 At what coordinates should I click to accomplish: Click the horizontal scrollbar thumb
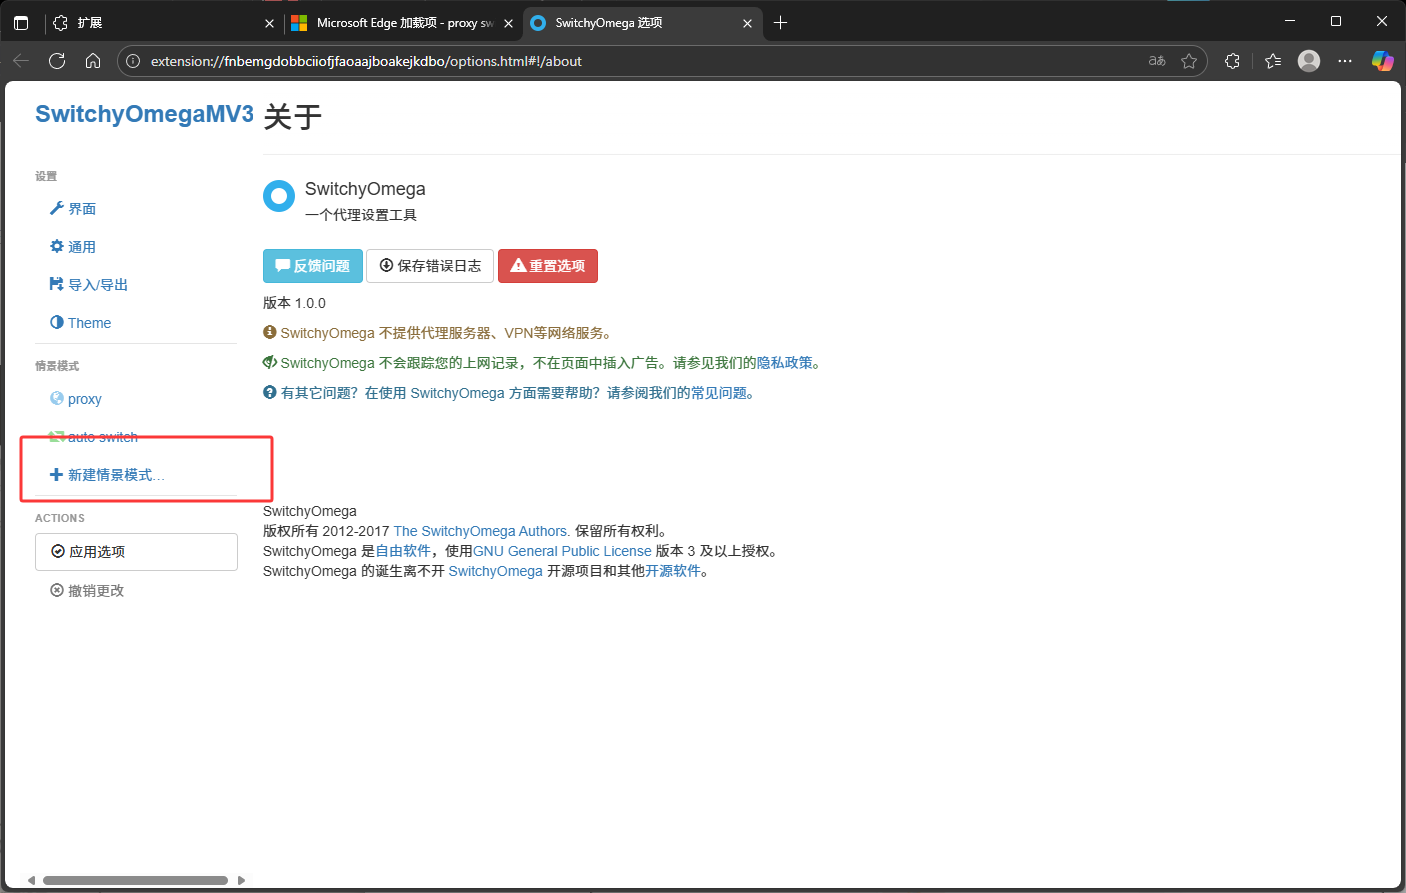[x=135, y=880]
